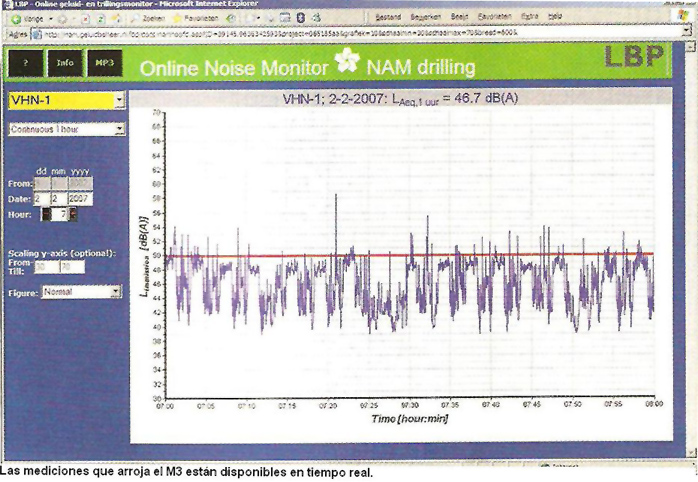Click the Time [hour:min] axis label
698x482 pixels.
(410, 418)
